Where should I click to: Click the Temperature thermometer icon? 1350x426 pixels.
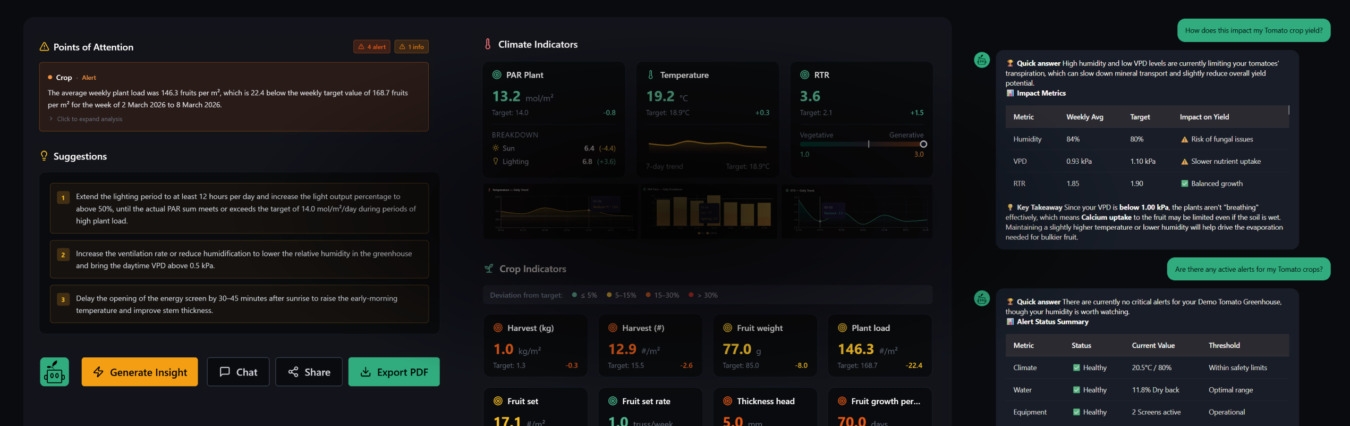point(650,75)
